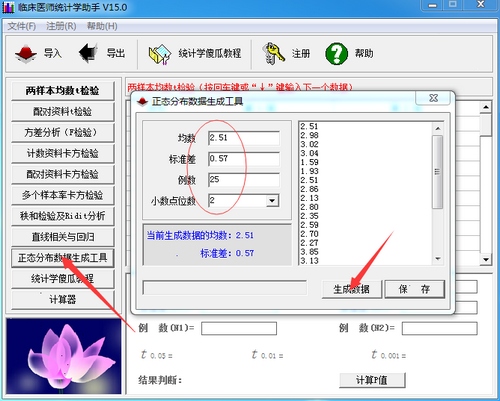Select the value 2.70 in the list

tap(309, 234)
